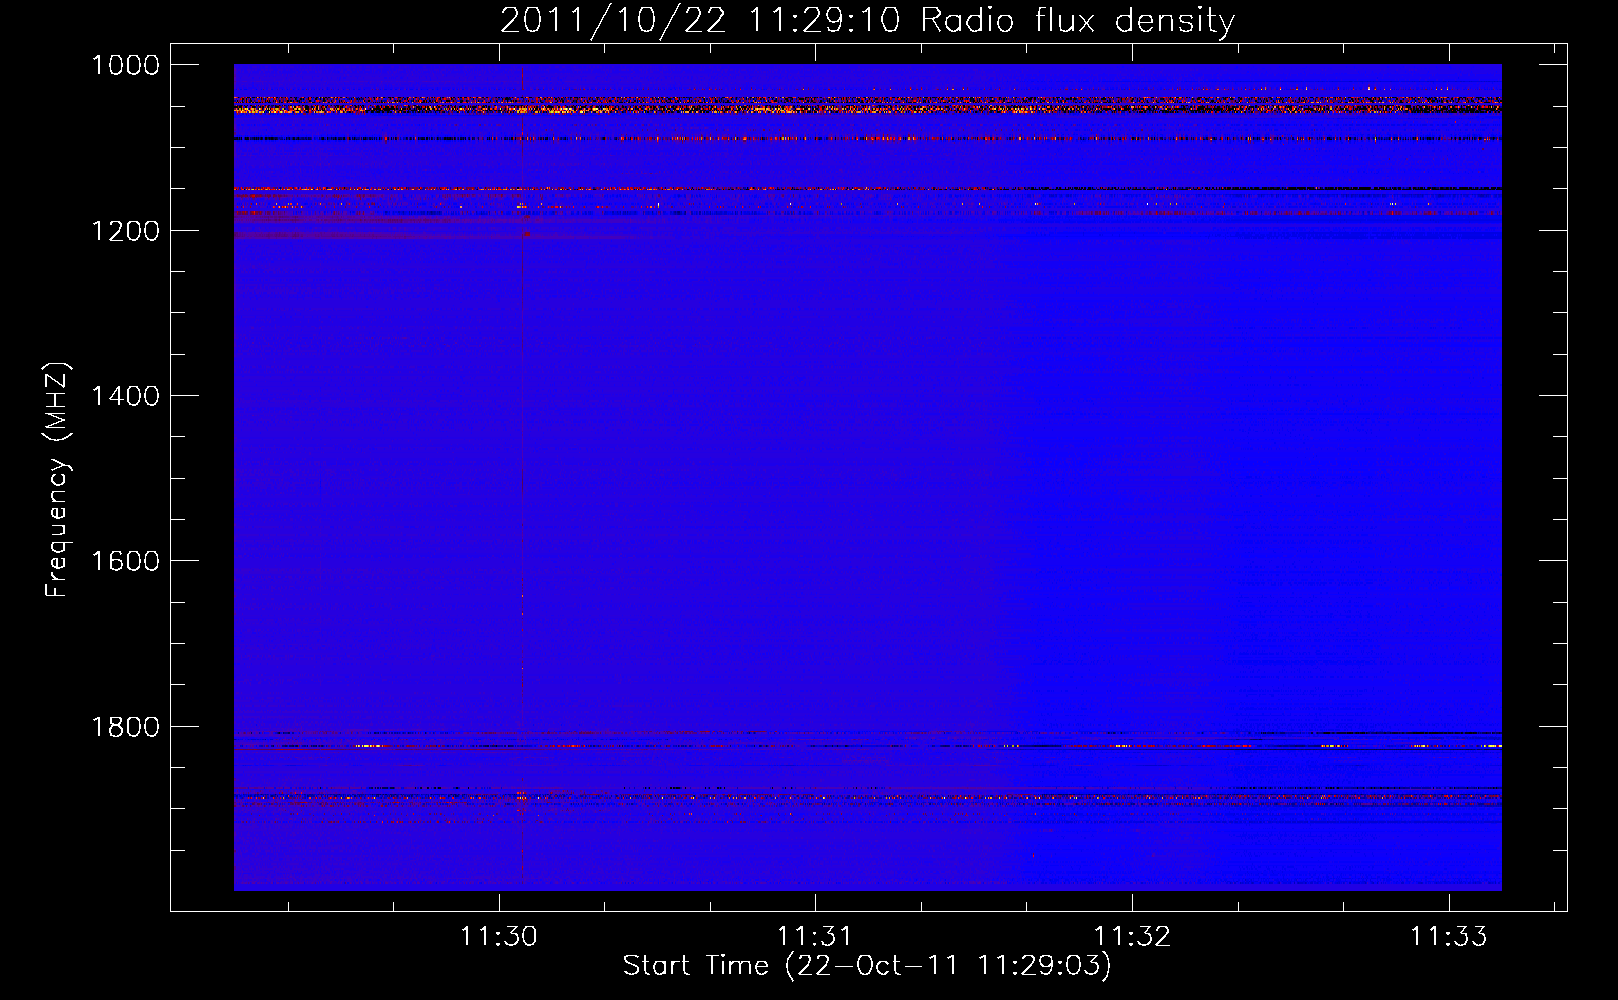Click the 1000 frequency tick label
1618x1000 pixels.
coord(126,65)
